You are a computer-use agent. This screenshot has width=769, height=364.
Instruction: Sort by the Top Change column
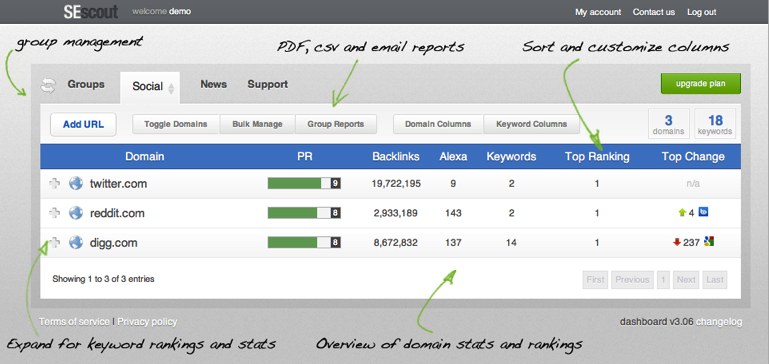click(693, 157)
